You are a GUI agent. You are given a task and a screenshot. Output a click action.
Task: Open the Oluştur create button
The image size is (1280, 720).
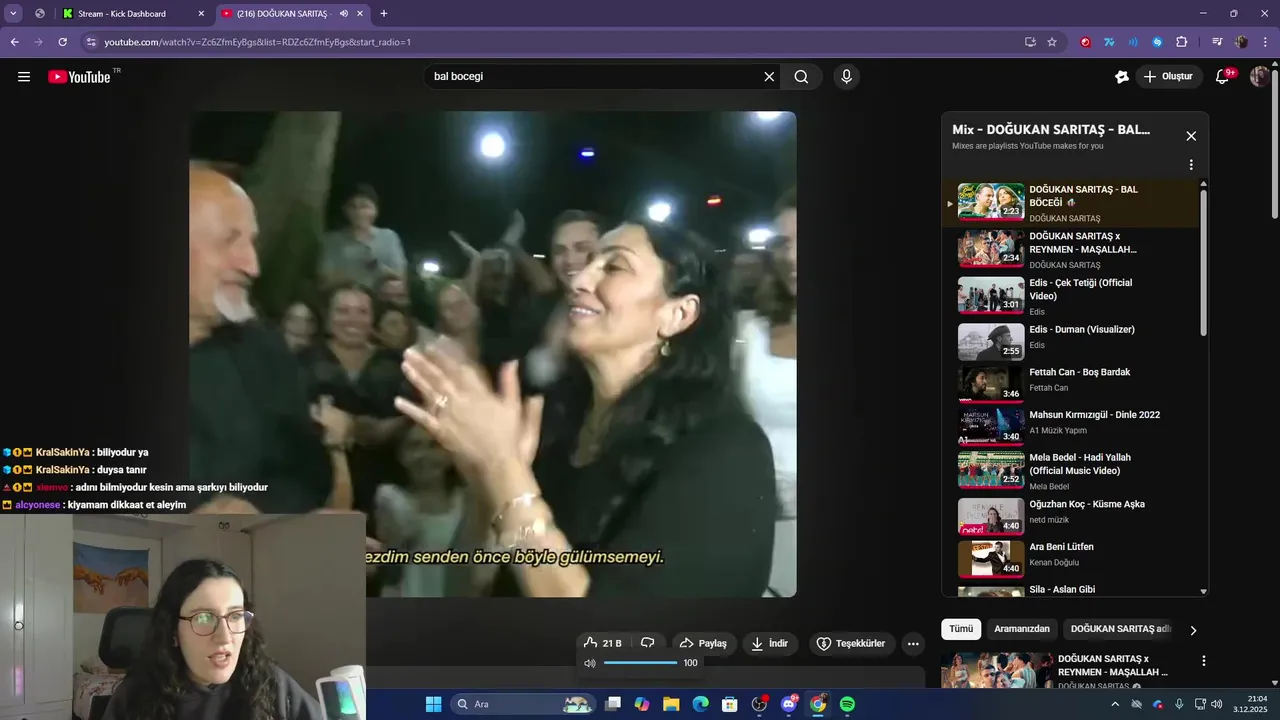[x=1169, y=77]
